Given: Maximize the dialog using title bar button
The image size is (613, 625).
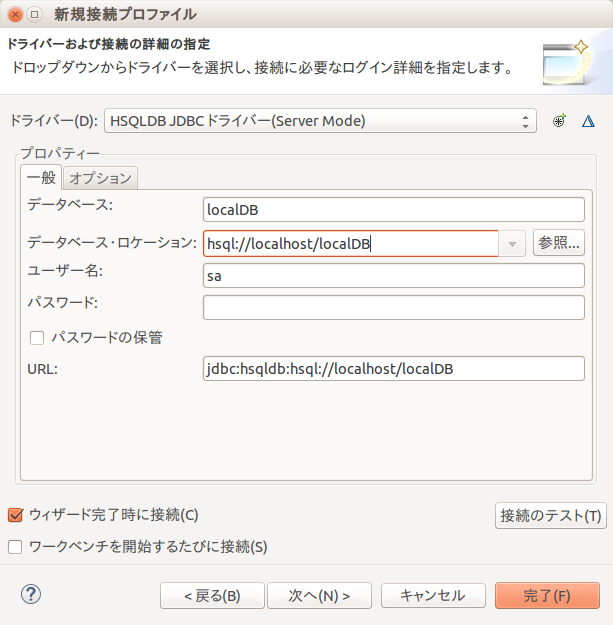Looking at the screenshot, I should coord(35,14).
